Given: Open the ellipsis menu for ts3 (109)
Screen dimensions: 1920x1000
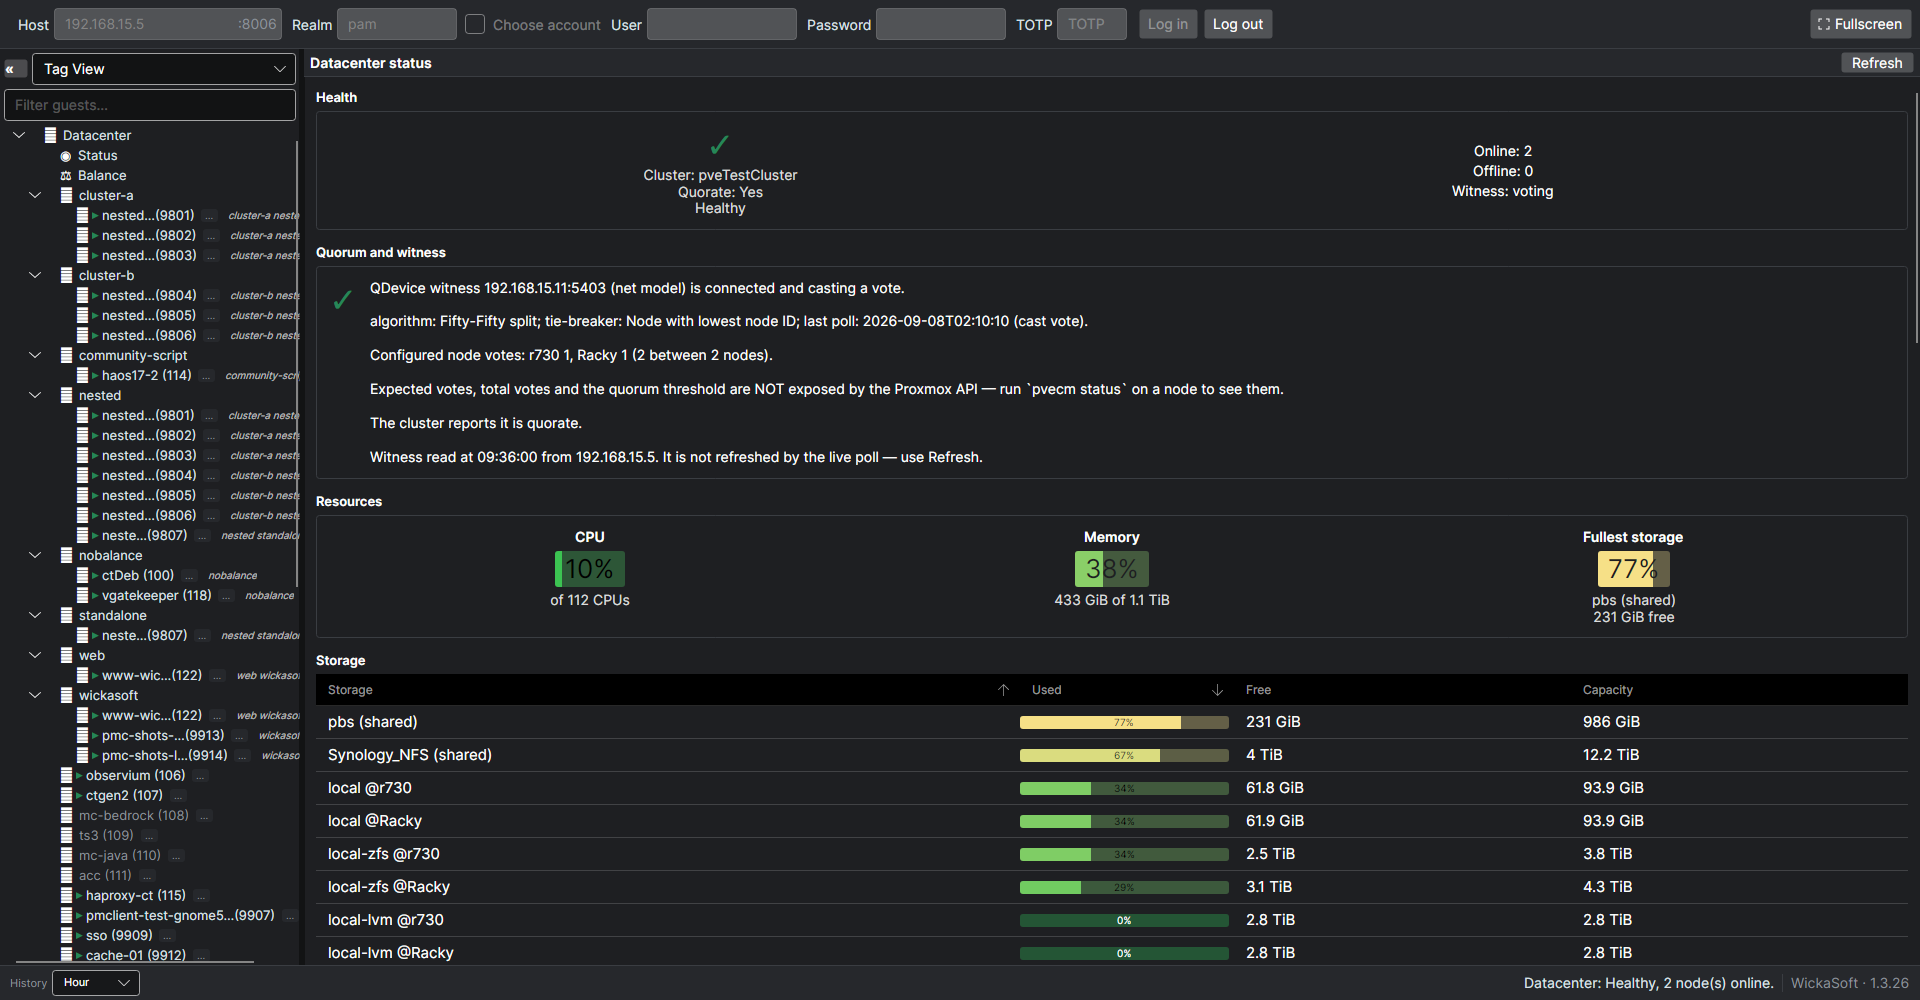Looking at the screenshot, I should click(149, 836).
